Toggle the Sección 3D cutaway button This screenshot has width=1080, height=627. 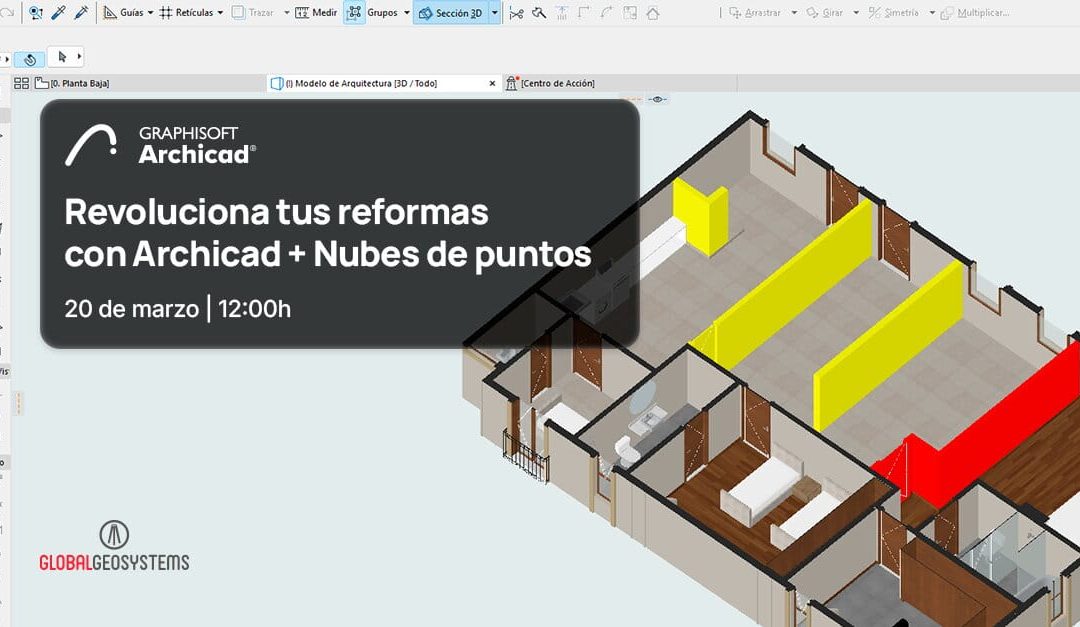coord(450,13)
